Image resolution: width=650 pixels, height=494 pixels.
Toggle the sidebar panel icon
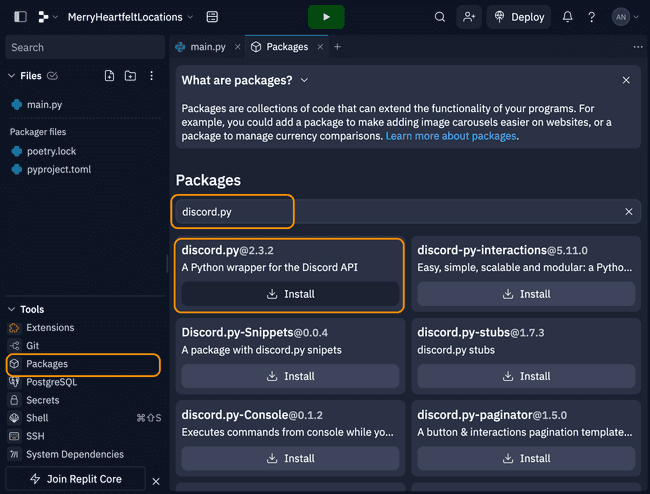[x=20, y=17]
